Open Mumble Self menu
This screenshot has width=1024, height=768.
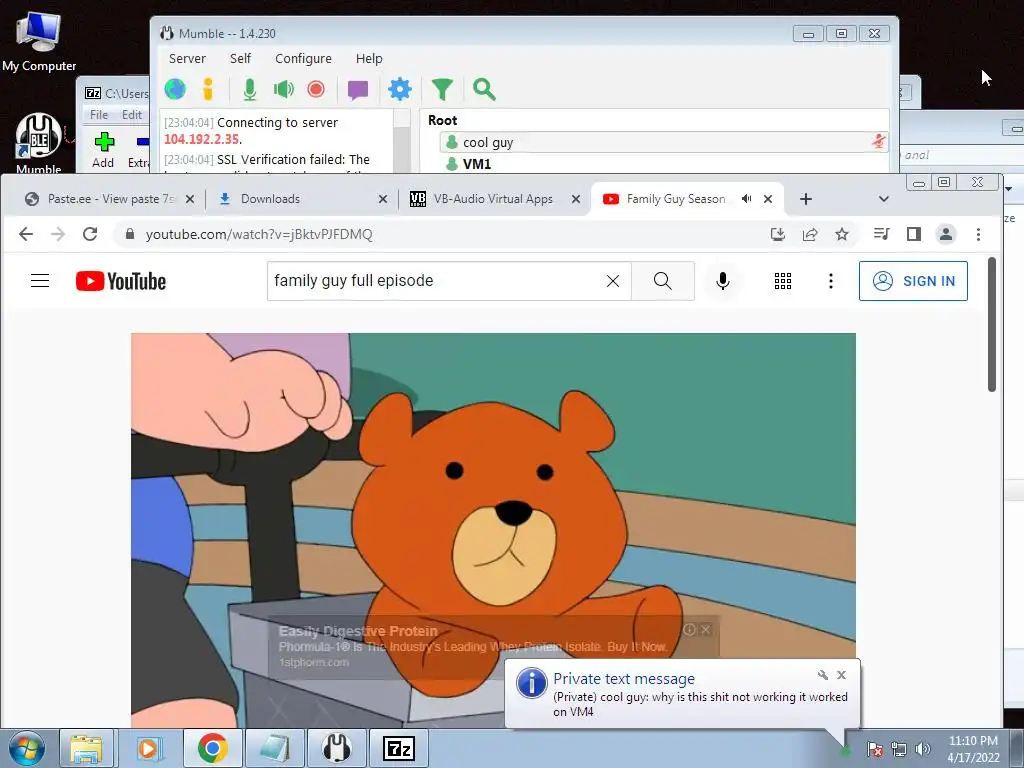point(240,58)
